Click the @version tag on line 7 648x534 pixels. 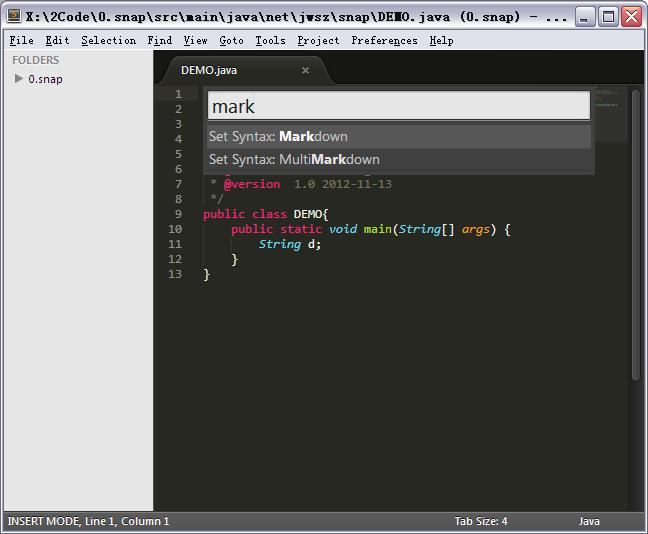[x=252, y=184]
